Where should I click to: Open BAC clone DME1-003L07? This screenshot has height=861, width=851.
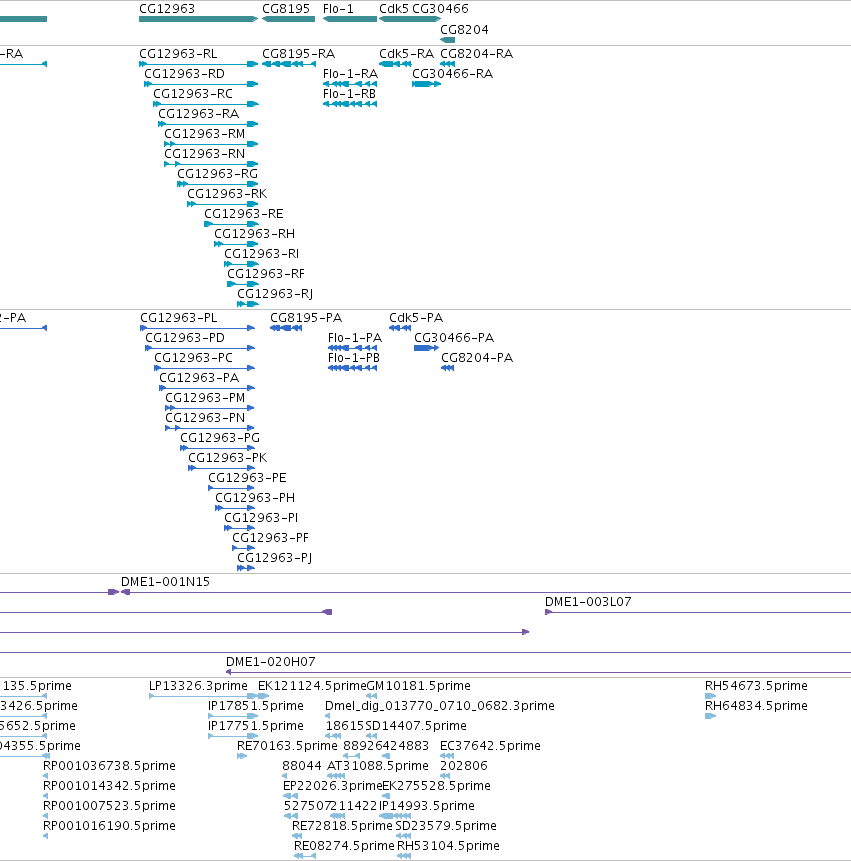click(588, 602)
